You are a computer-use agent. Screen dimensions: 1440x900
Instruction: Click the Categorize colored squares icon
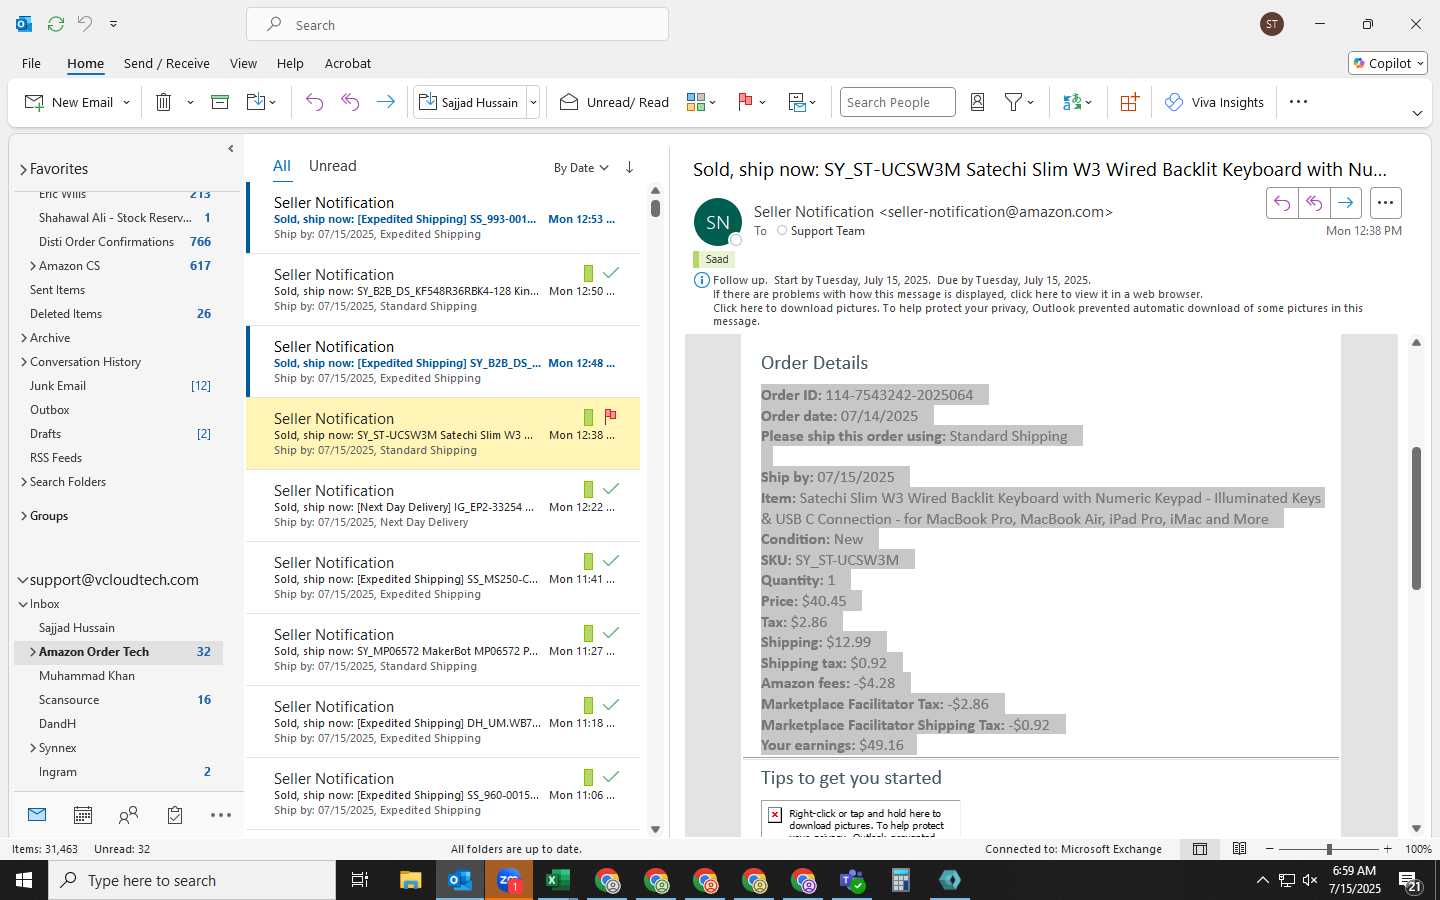tap(696, 102)
